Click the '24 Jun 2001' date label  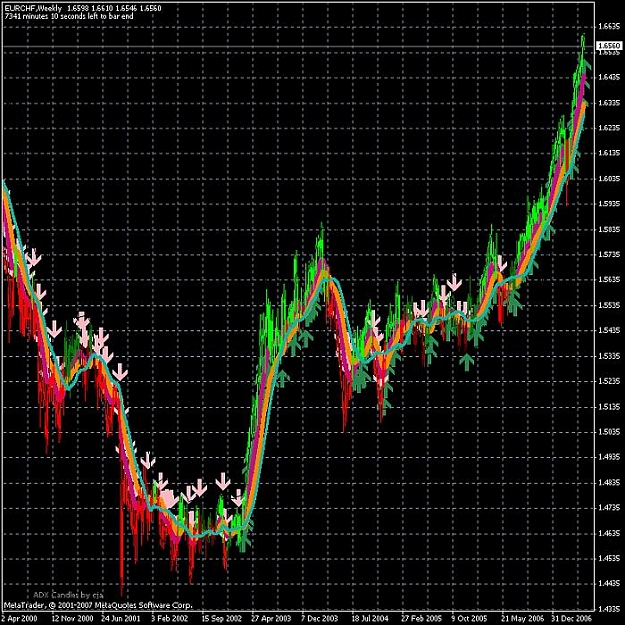(x=120, y=619)
